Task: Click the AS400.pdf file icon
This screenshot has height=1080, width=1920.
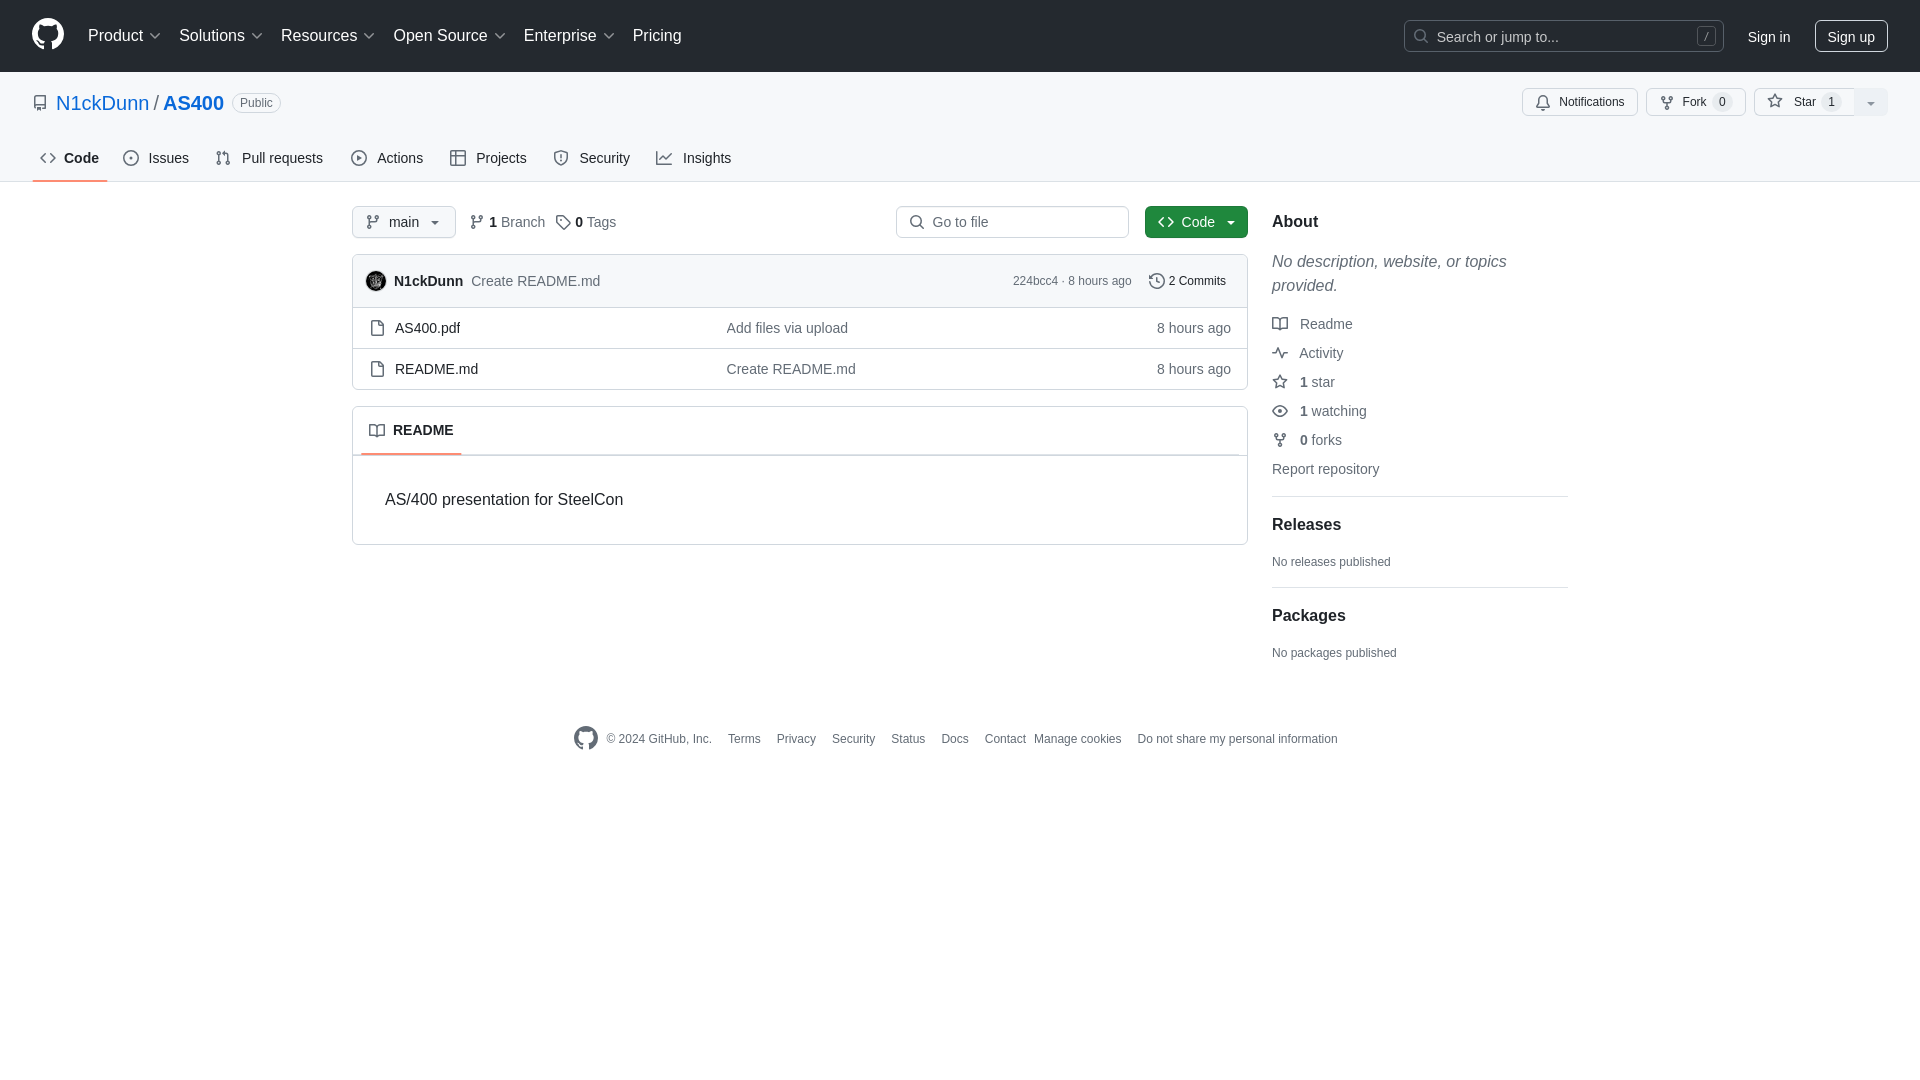Action: [x=377, y=328]
